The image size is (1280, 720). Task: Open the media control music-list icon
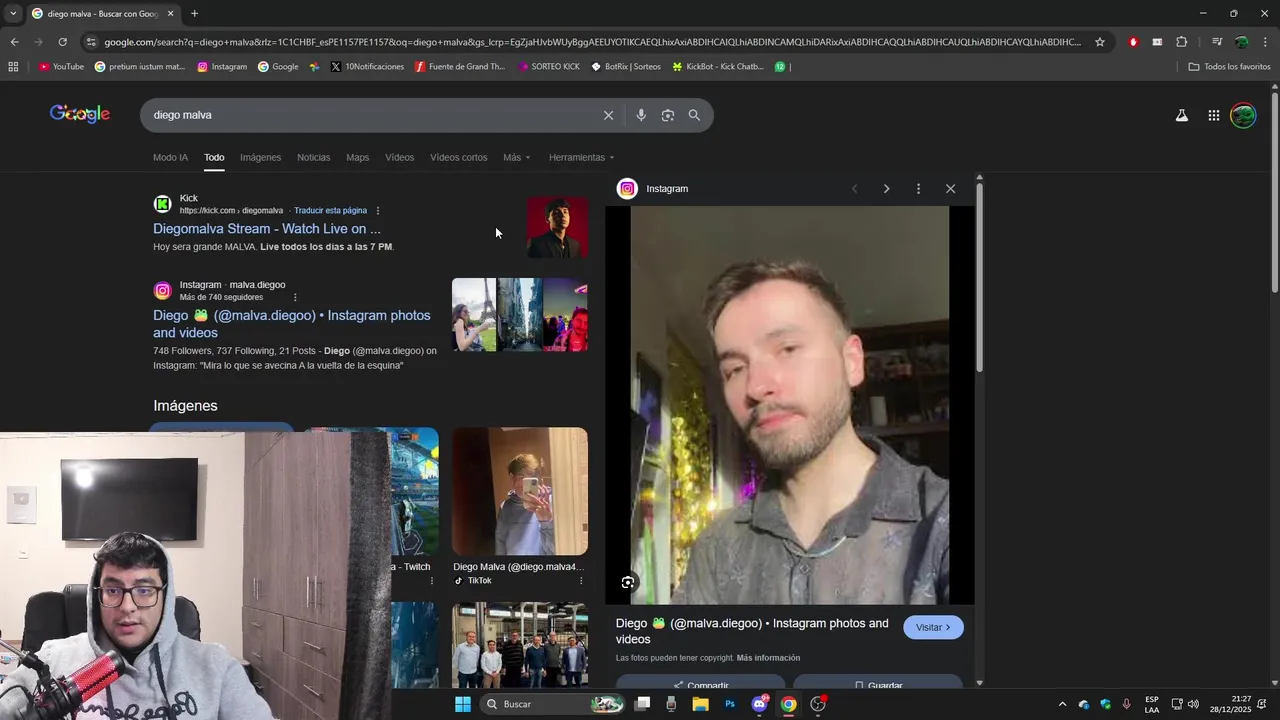coord(1217,42)
